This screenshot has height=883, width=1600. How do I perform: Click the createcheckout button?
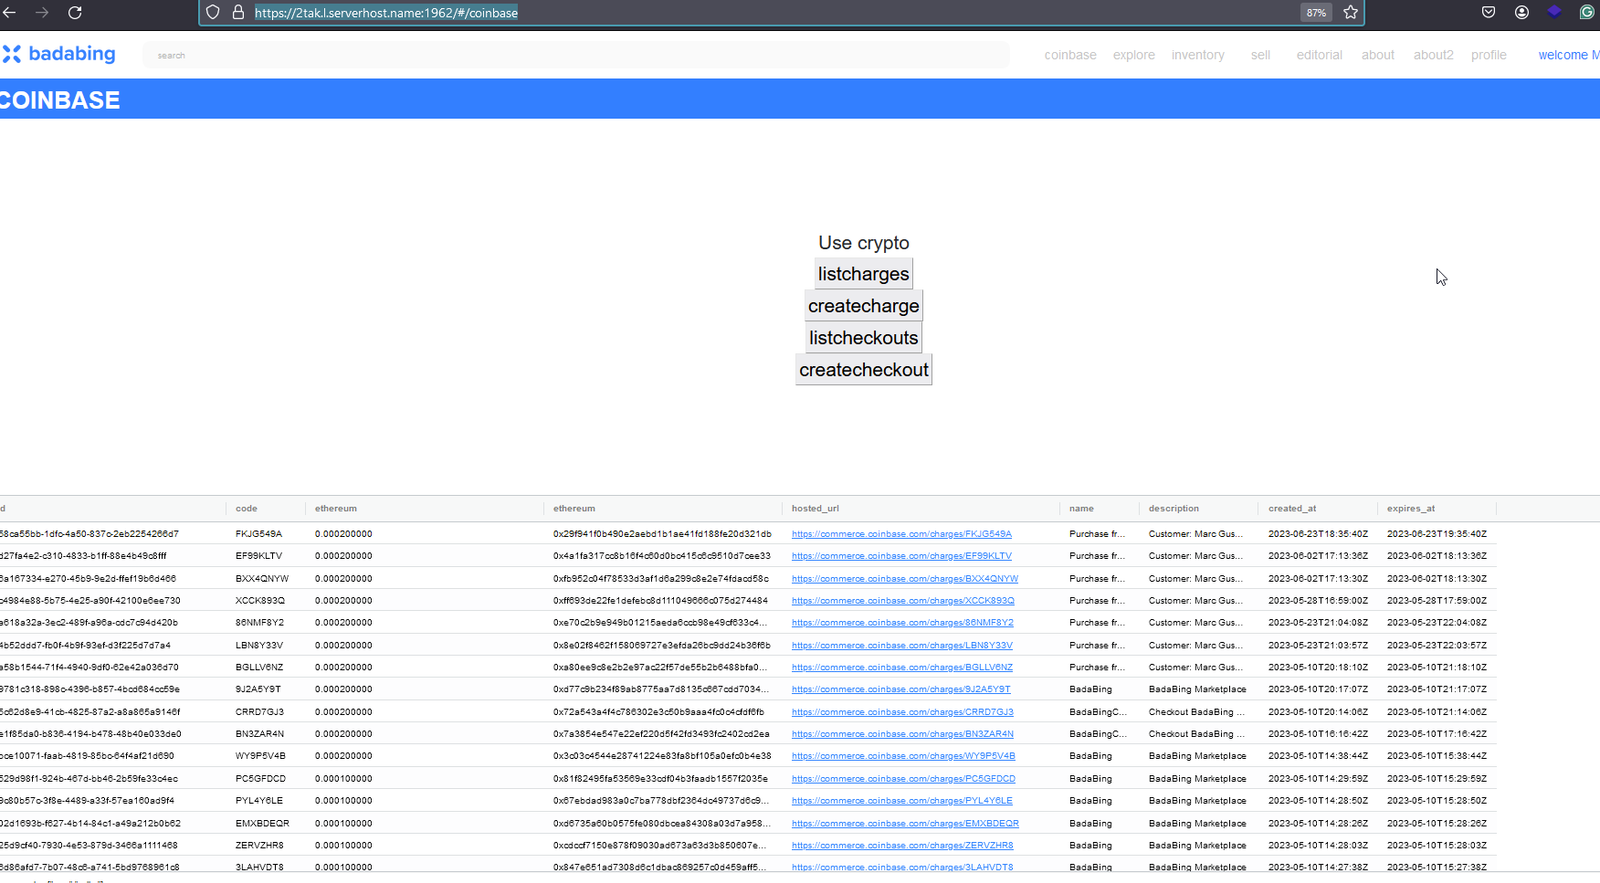(864, 370)
